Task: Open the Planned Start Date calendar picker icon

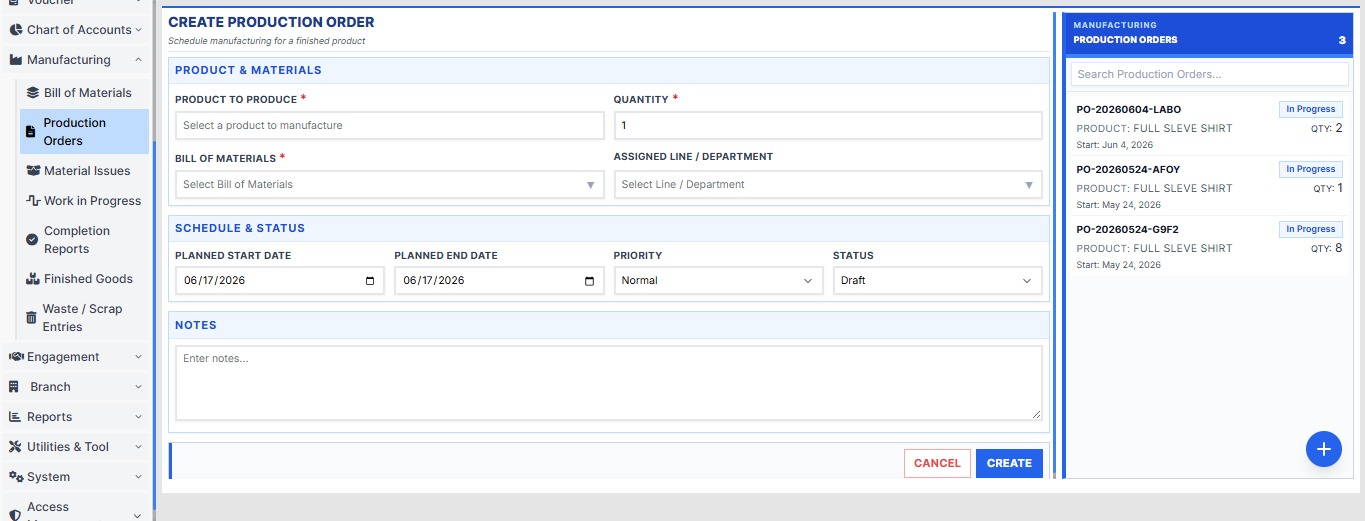Action: point(370,281)
